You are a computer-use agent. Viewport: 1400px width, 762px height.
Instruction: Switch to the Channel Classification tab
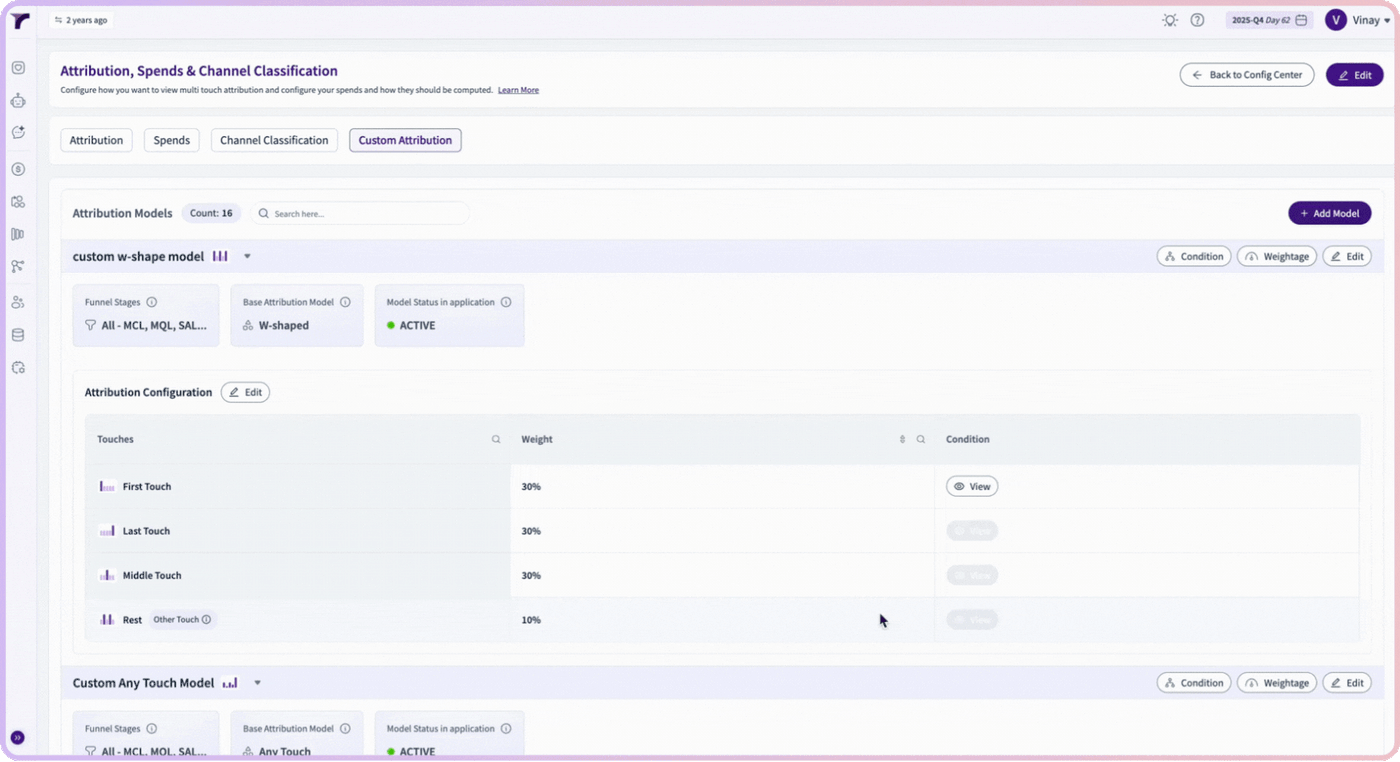(x=274, y=140)
